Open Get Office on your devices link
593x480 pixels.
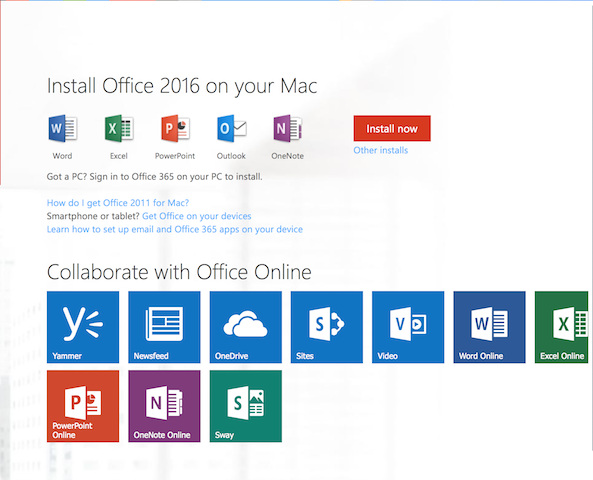tap(197, 216)
